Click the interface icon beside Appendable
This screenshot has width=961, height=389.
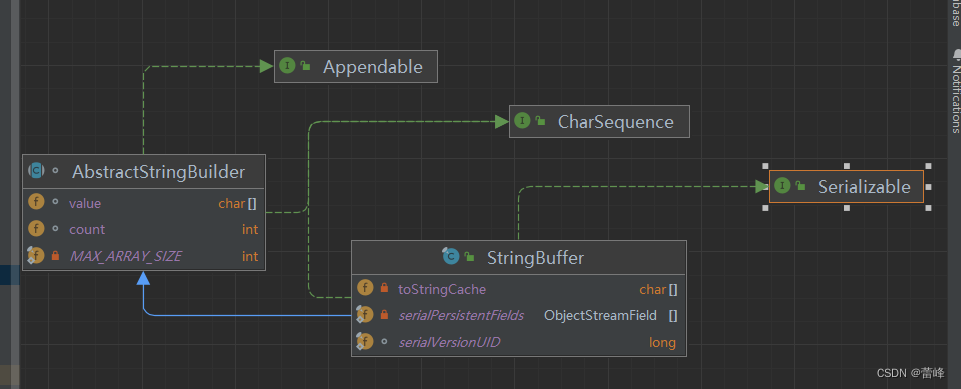287,66
